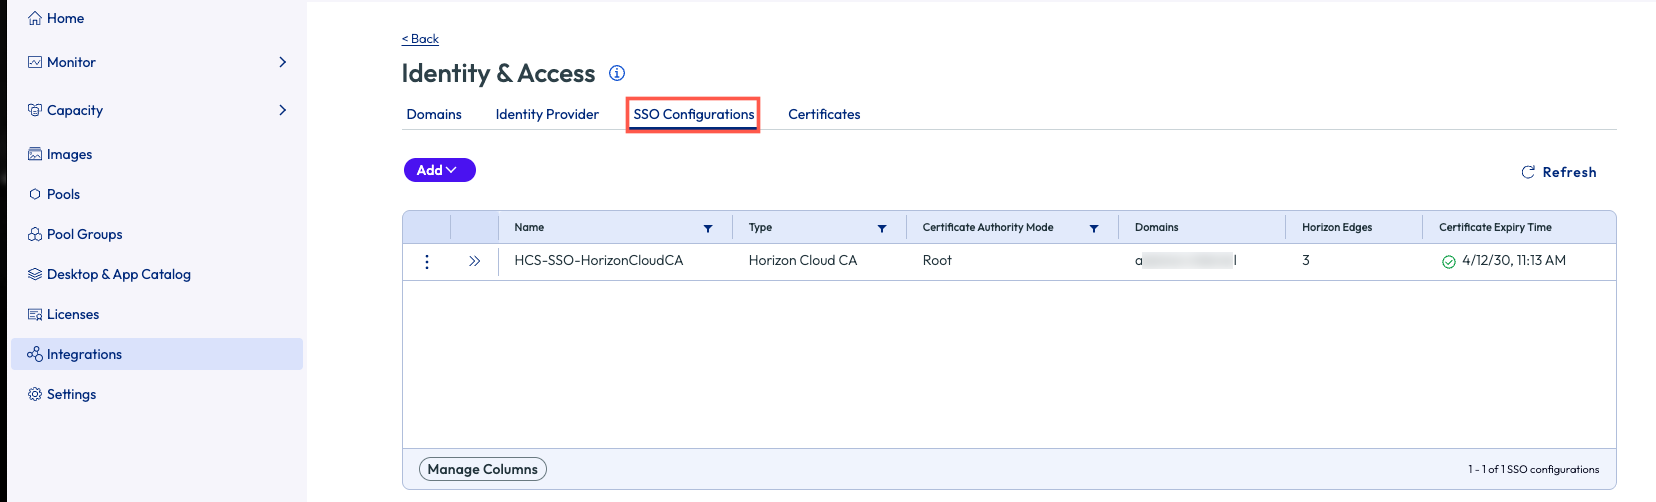Switch to the Identity Provider tab
This screenshot has width=1656, height=502.
[x=547, y=114]
